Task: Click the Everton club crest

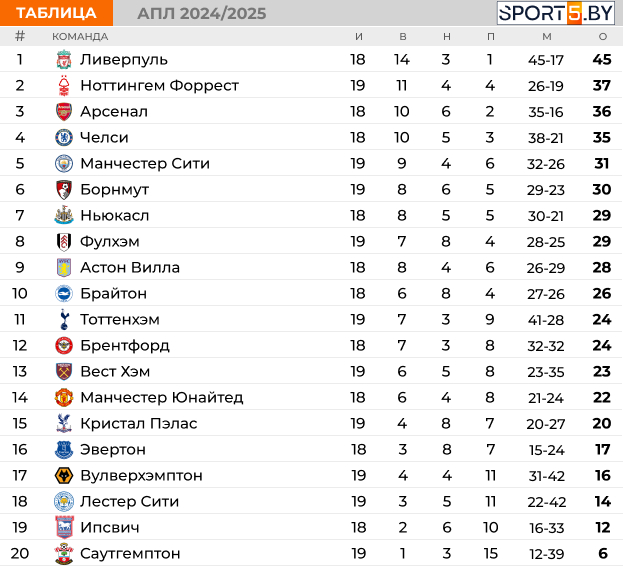Action: pos(64,449)
